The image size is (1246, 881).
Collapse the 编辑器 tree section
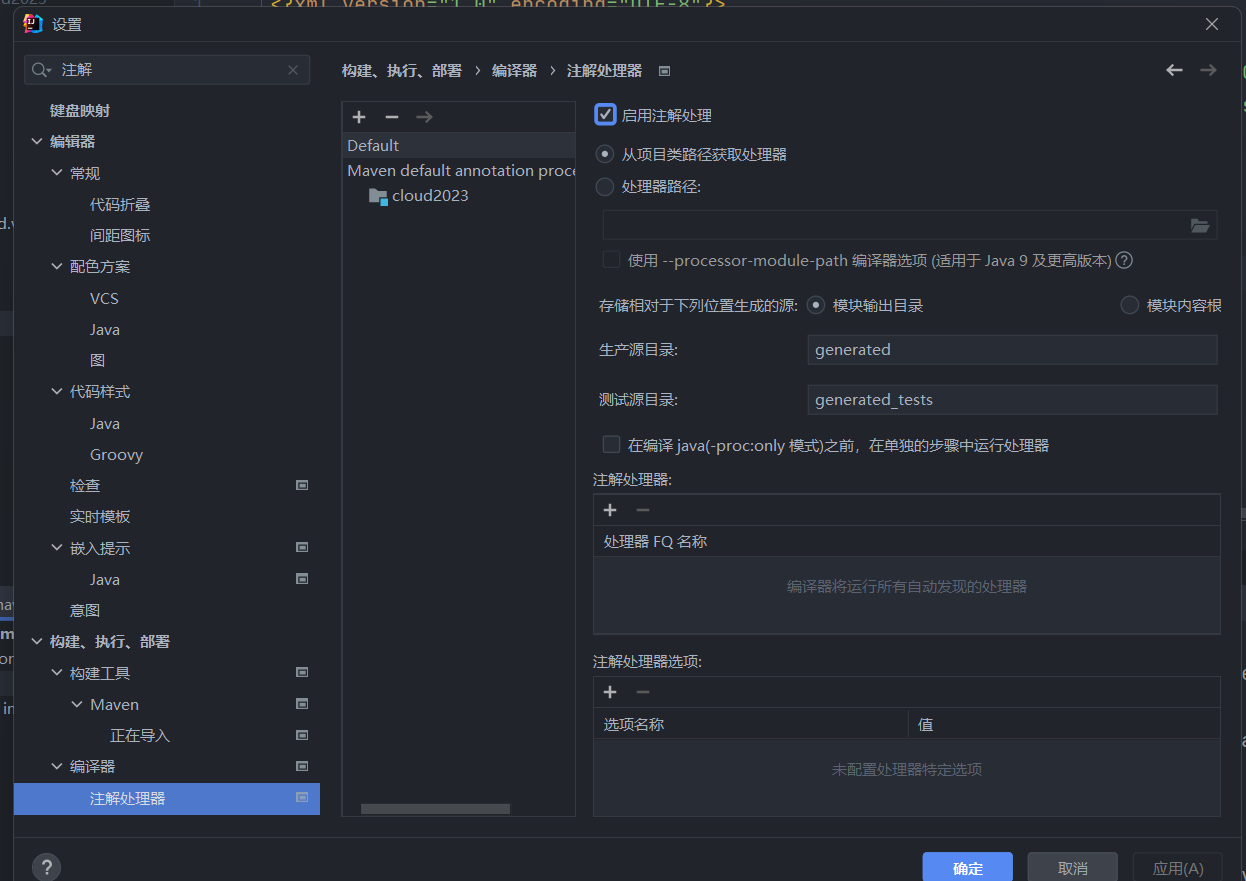[x=37, y=142]
